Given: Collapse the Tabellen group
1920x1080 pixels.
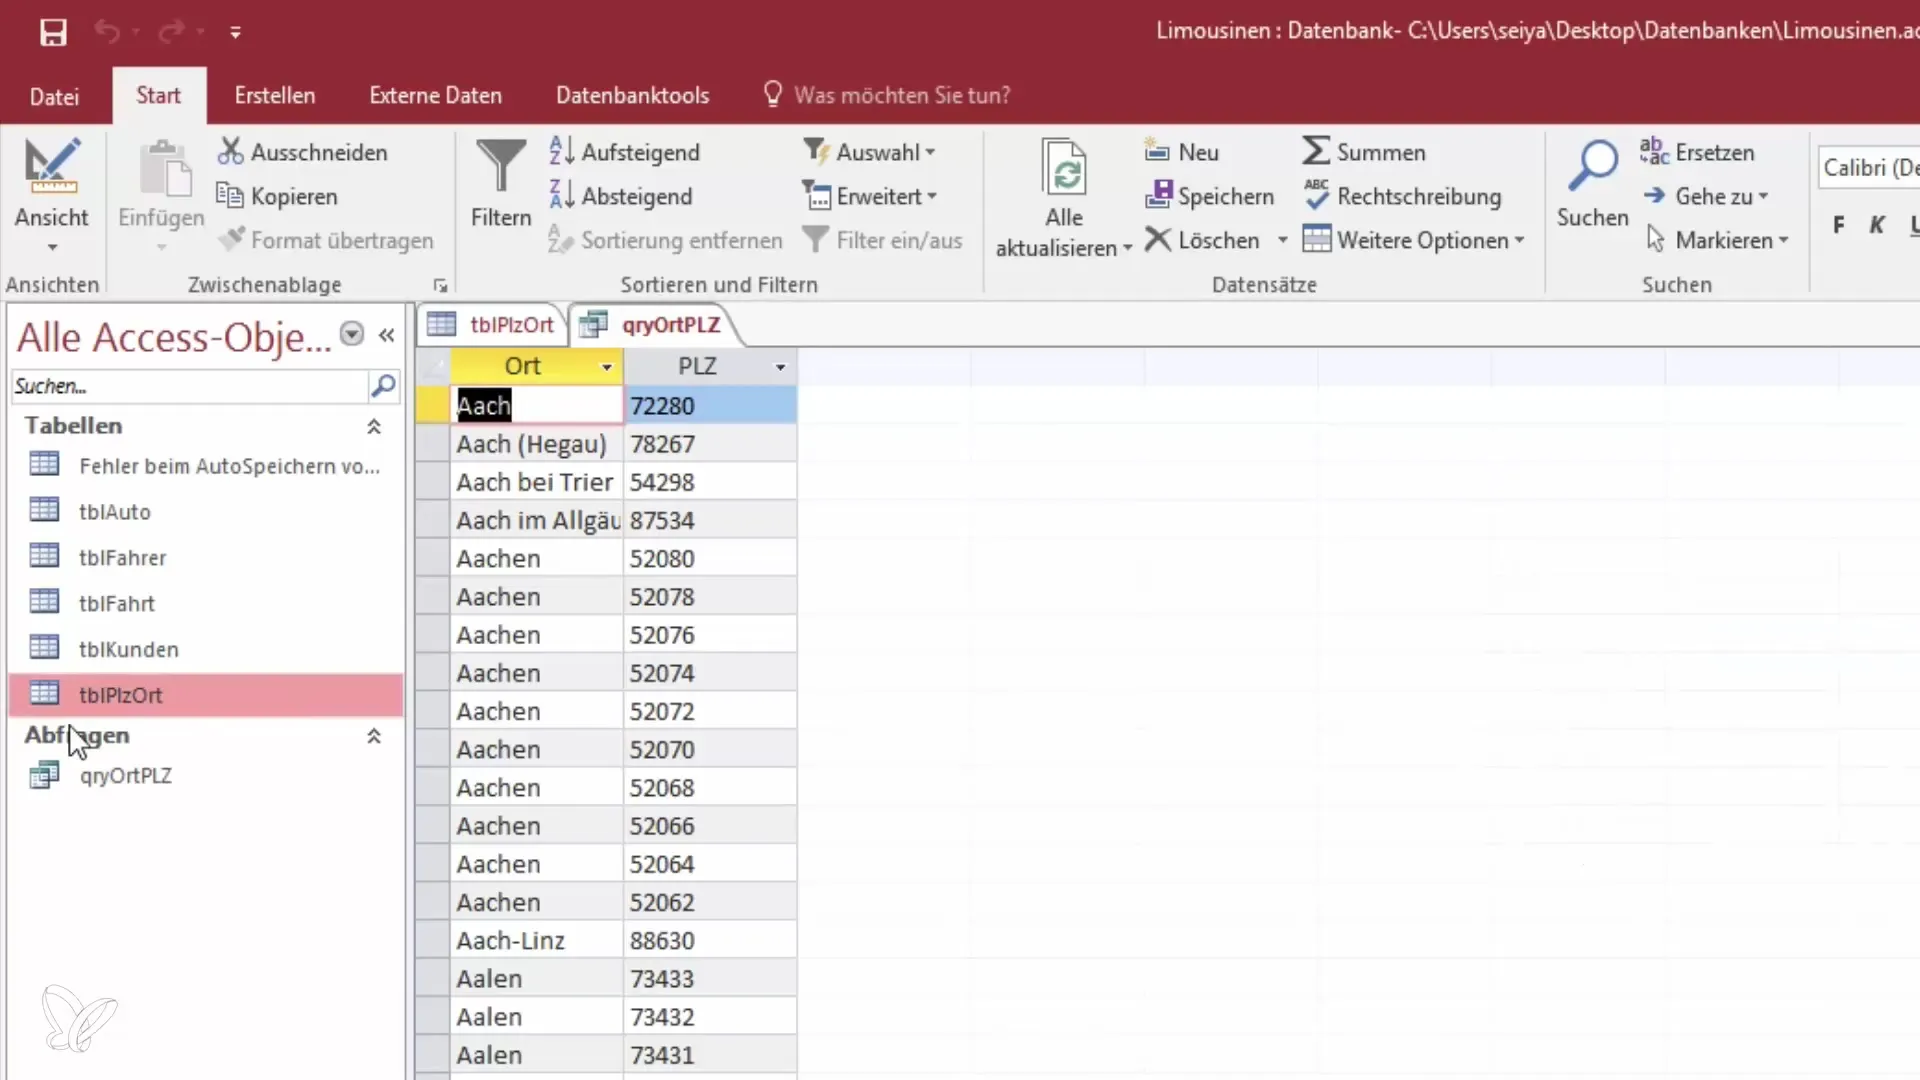Looking at the screenshot, I should point(374,426).
